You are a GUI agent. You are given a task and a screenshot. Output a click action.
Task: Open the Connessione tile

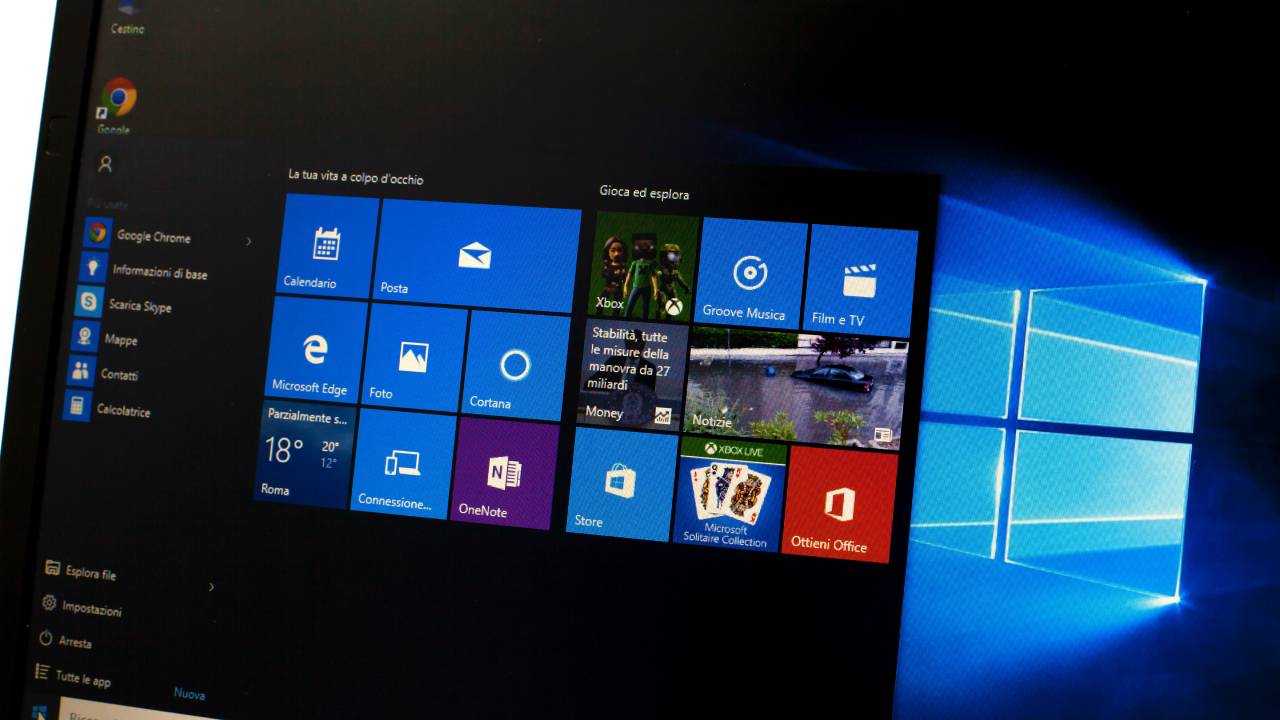tap(402, 462)
